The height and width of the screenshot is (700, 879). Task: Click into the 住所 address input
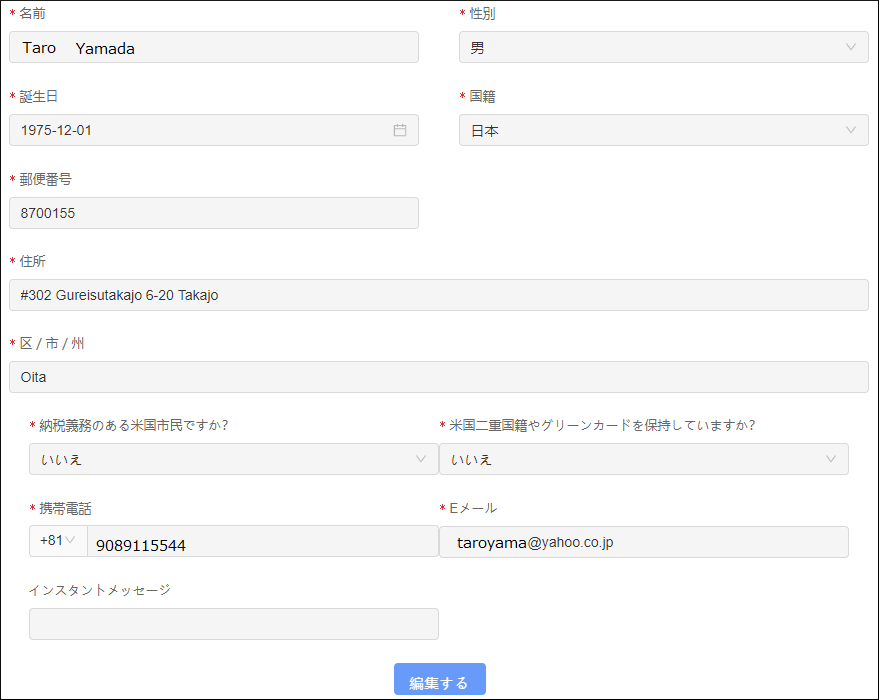(x=438, y=295)
